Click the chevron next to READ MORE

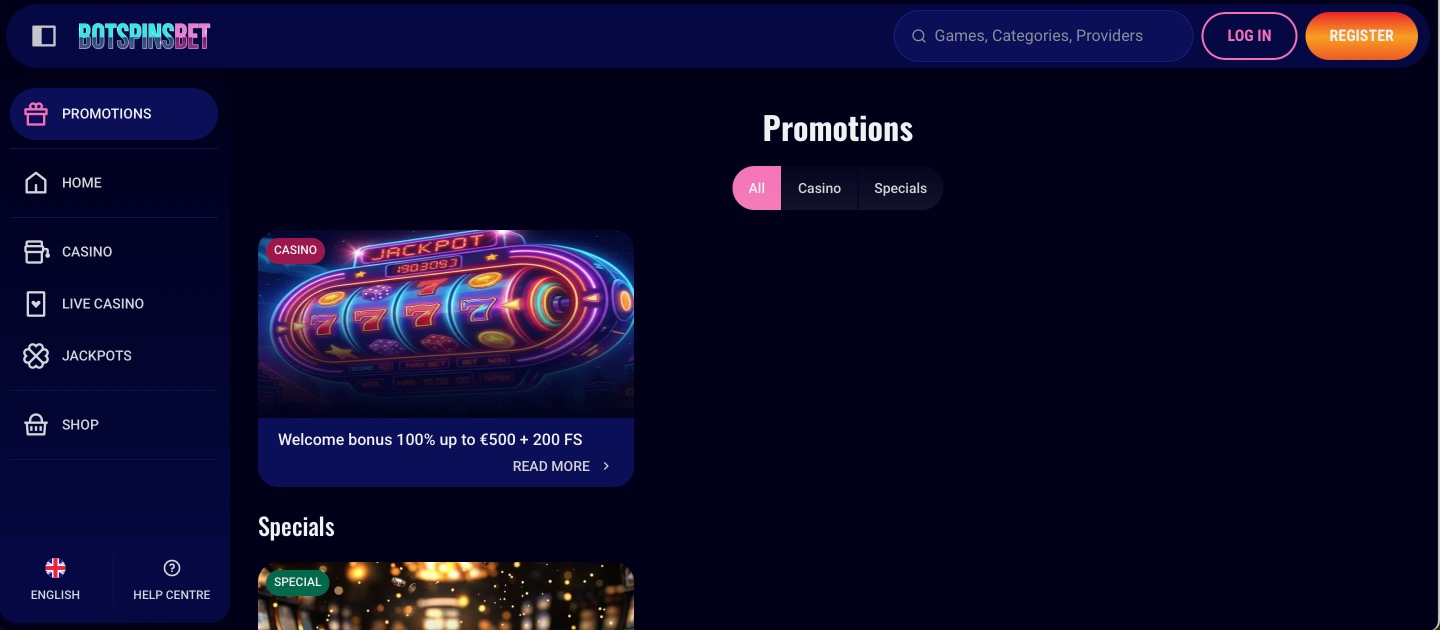(x=606, y=466)
